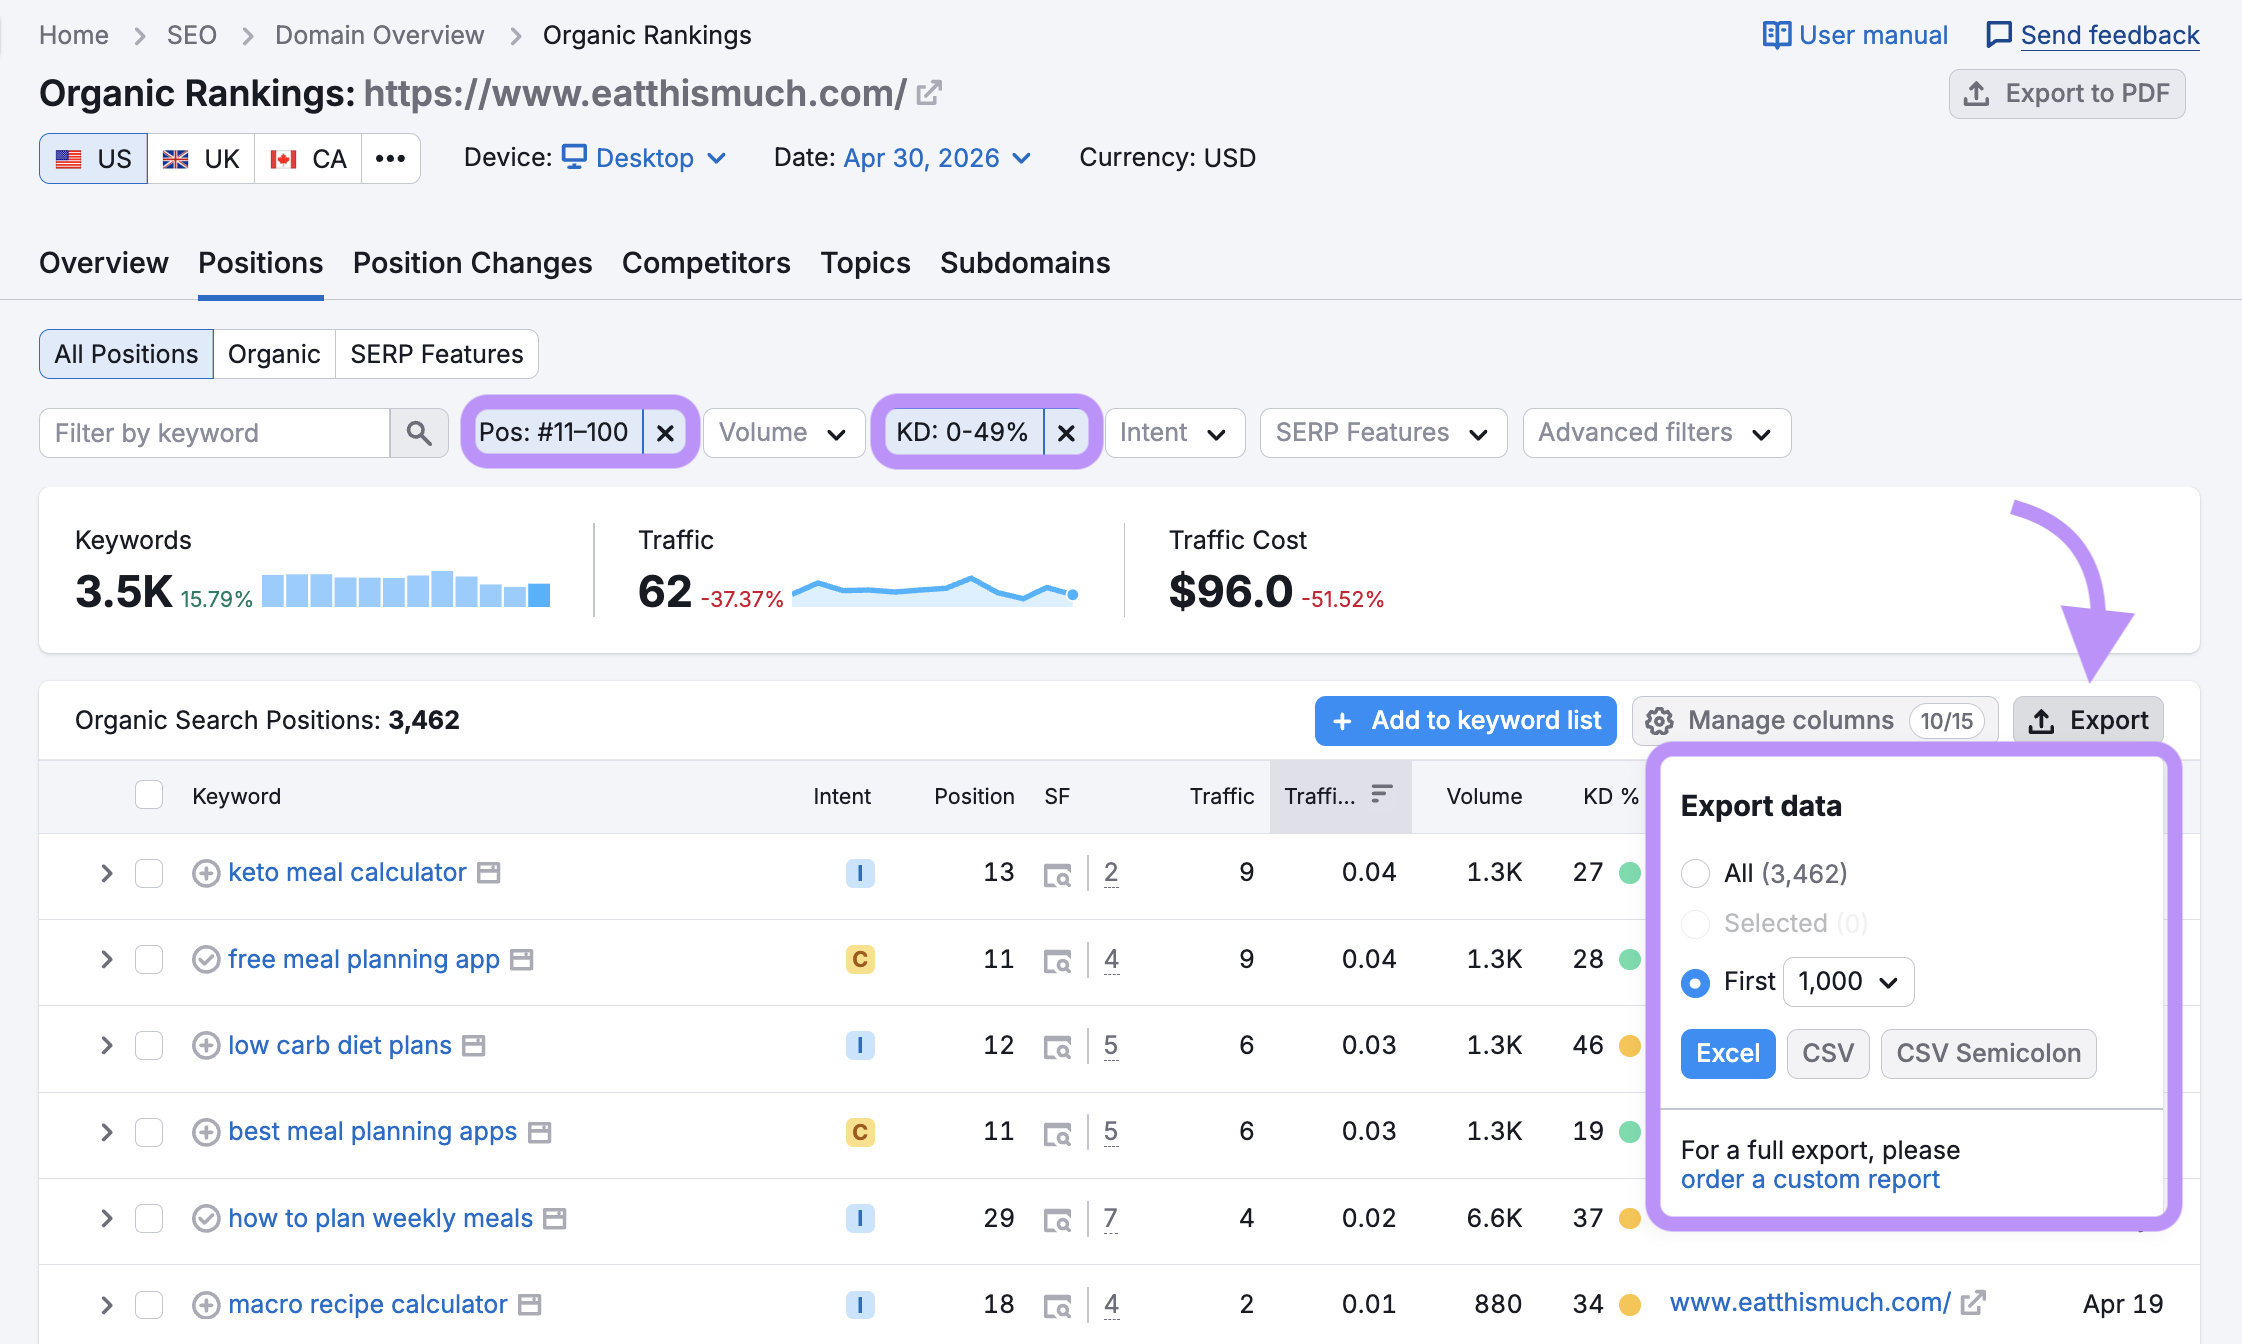The width and height of the screenshot is (2242, 1344).
Task: Click SF search icon in low carb diet plans row
Action: 1057,1047
